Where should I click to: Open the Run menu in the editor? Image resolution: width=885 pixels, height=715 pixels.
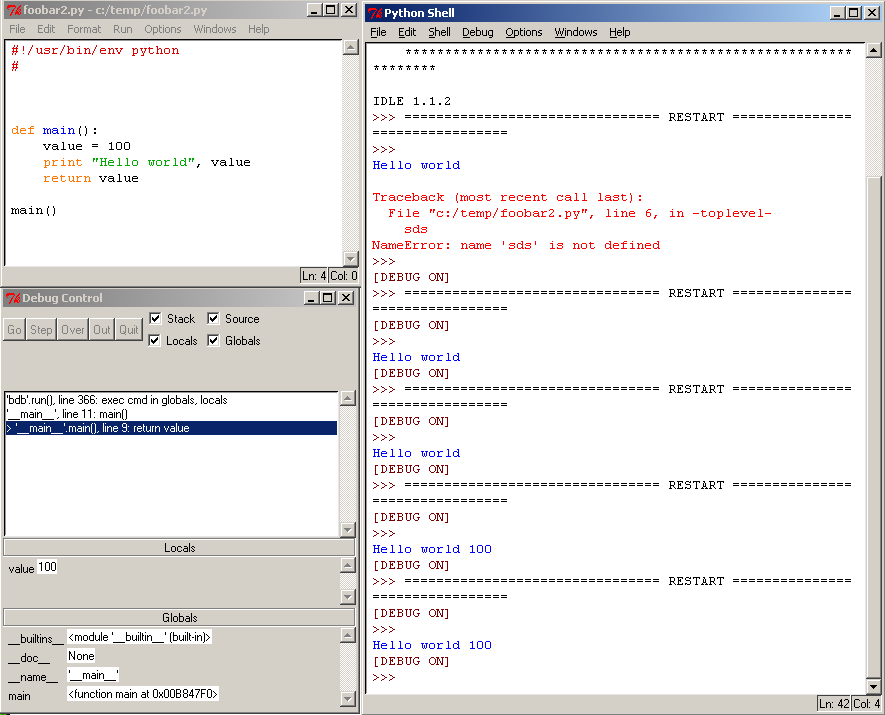[x=122, y=29]
